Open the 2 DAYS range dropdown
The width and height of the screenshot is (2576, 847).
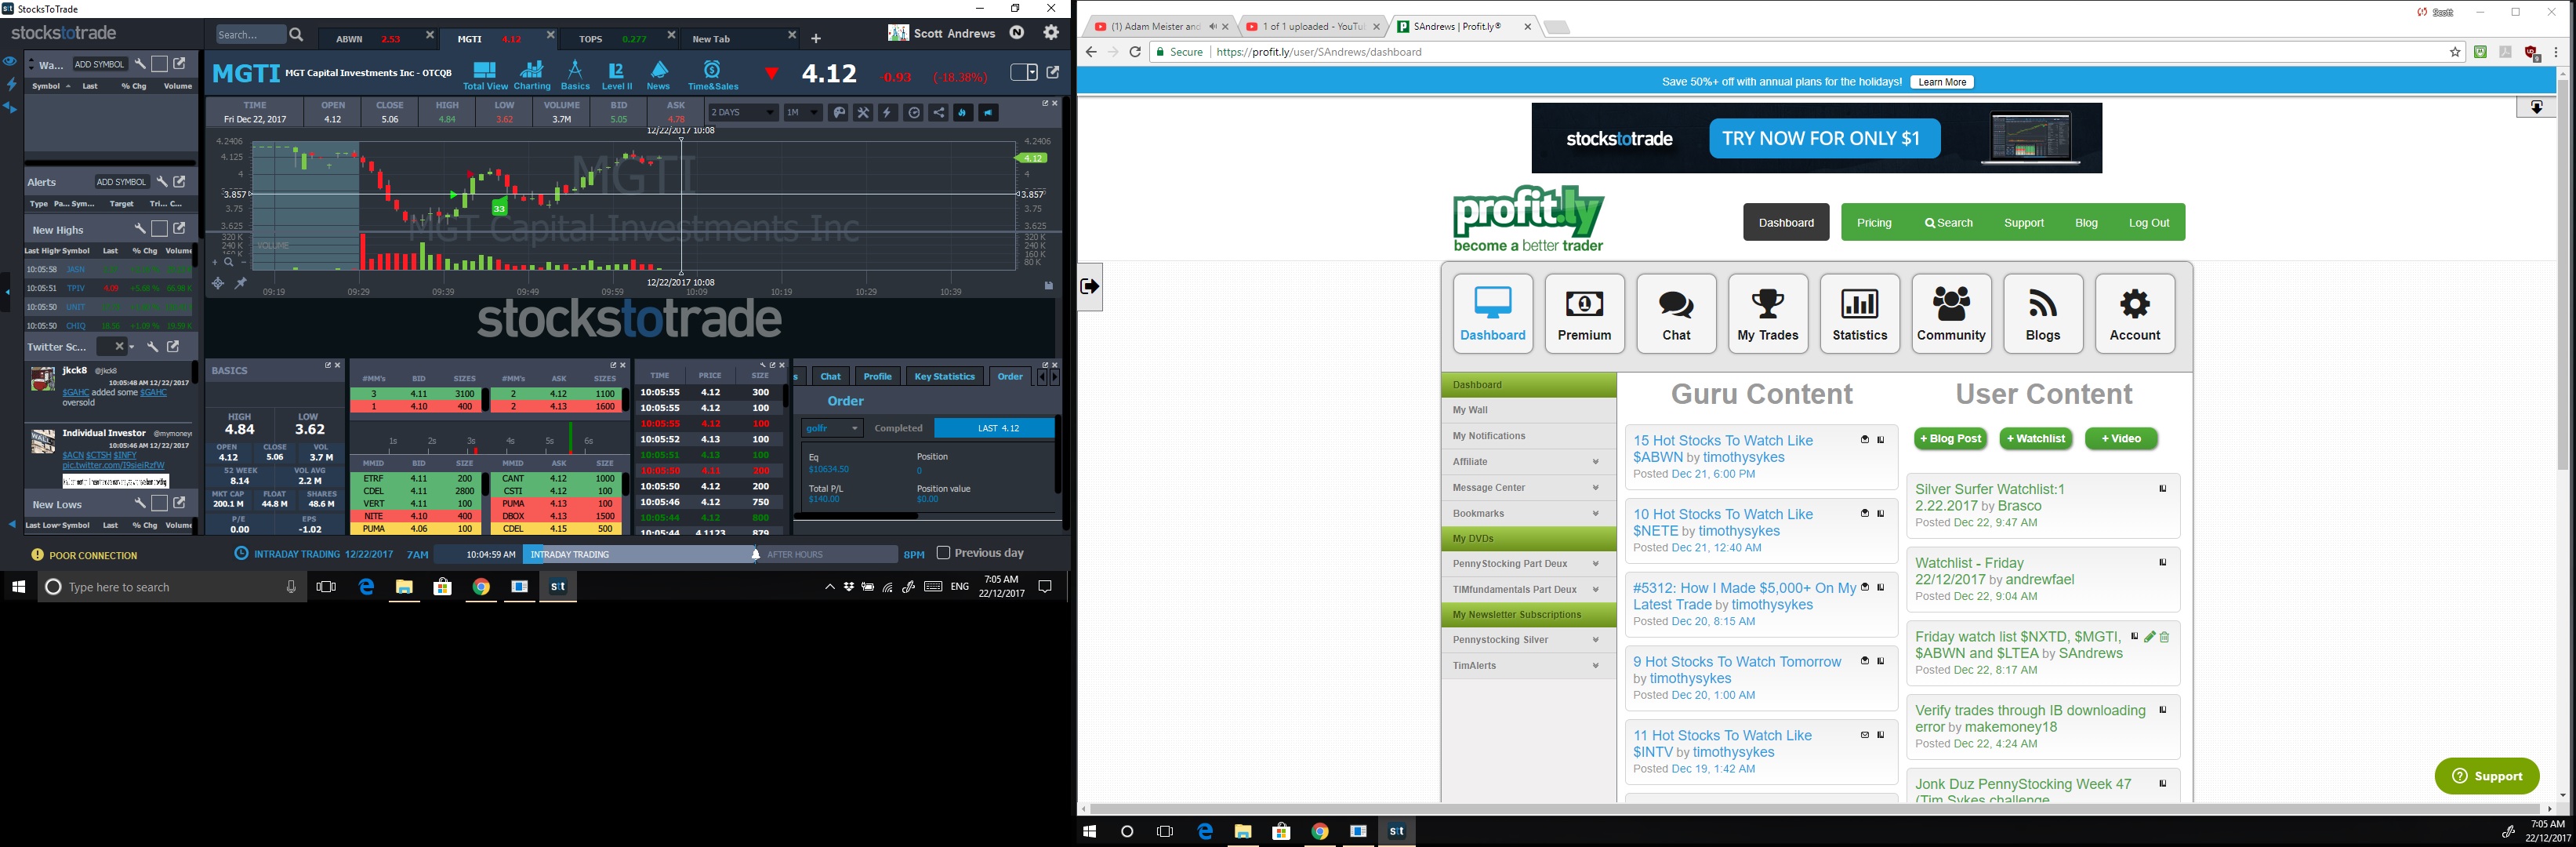point(743,113)
